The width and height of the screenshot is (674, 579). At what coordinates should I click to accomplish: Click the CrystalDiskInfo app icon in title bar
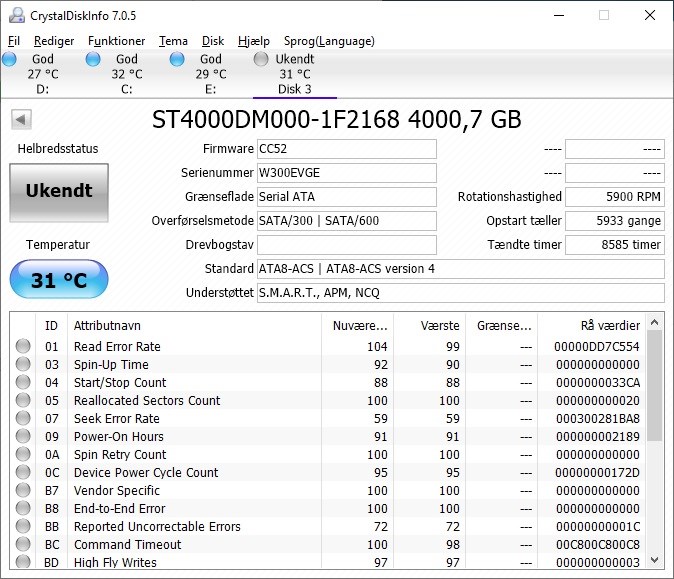(x=17, y=15)
